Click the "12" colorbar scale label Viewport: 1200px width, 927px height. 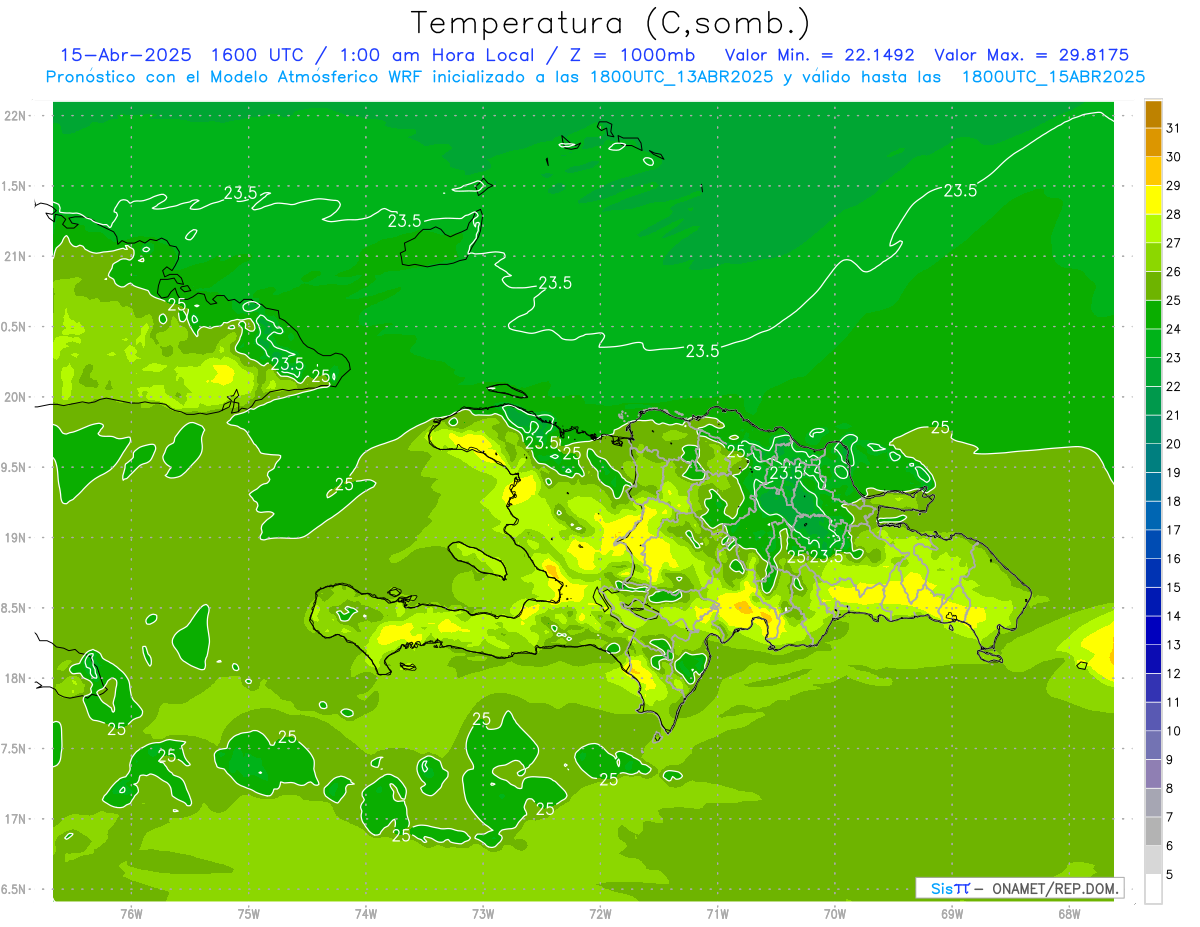(1173, 674)
